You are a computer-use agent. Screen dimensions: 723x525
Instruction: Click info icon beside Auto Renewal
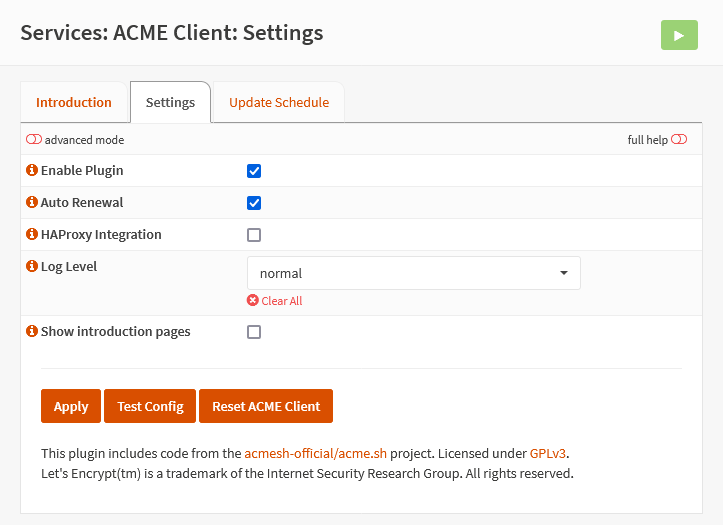32,203
